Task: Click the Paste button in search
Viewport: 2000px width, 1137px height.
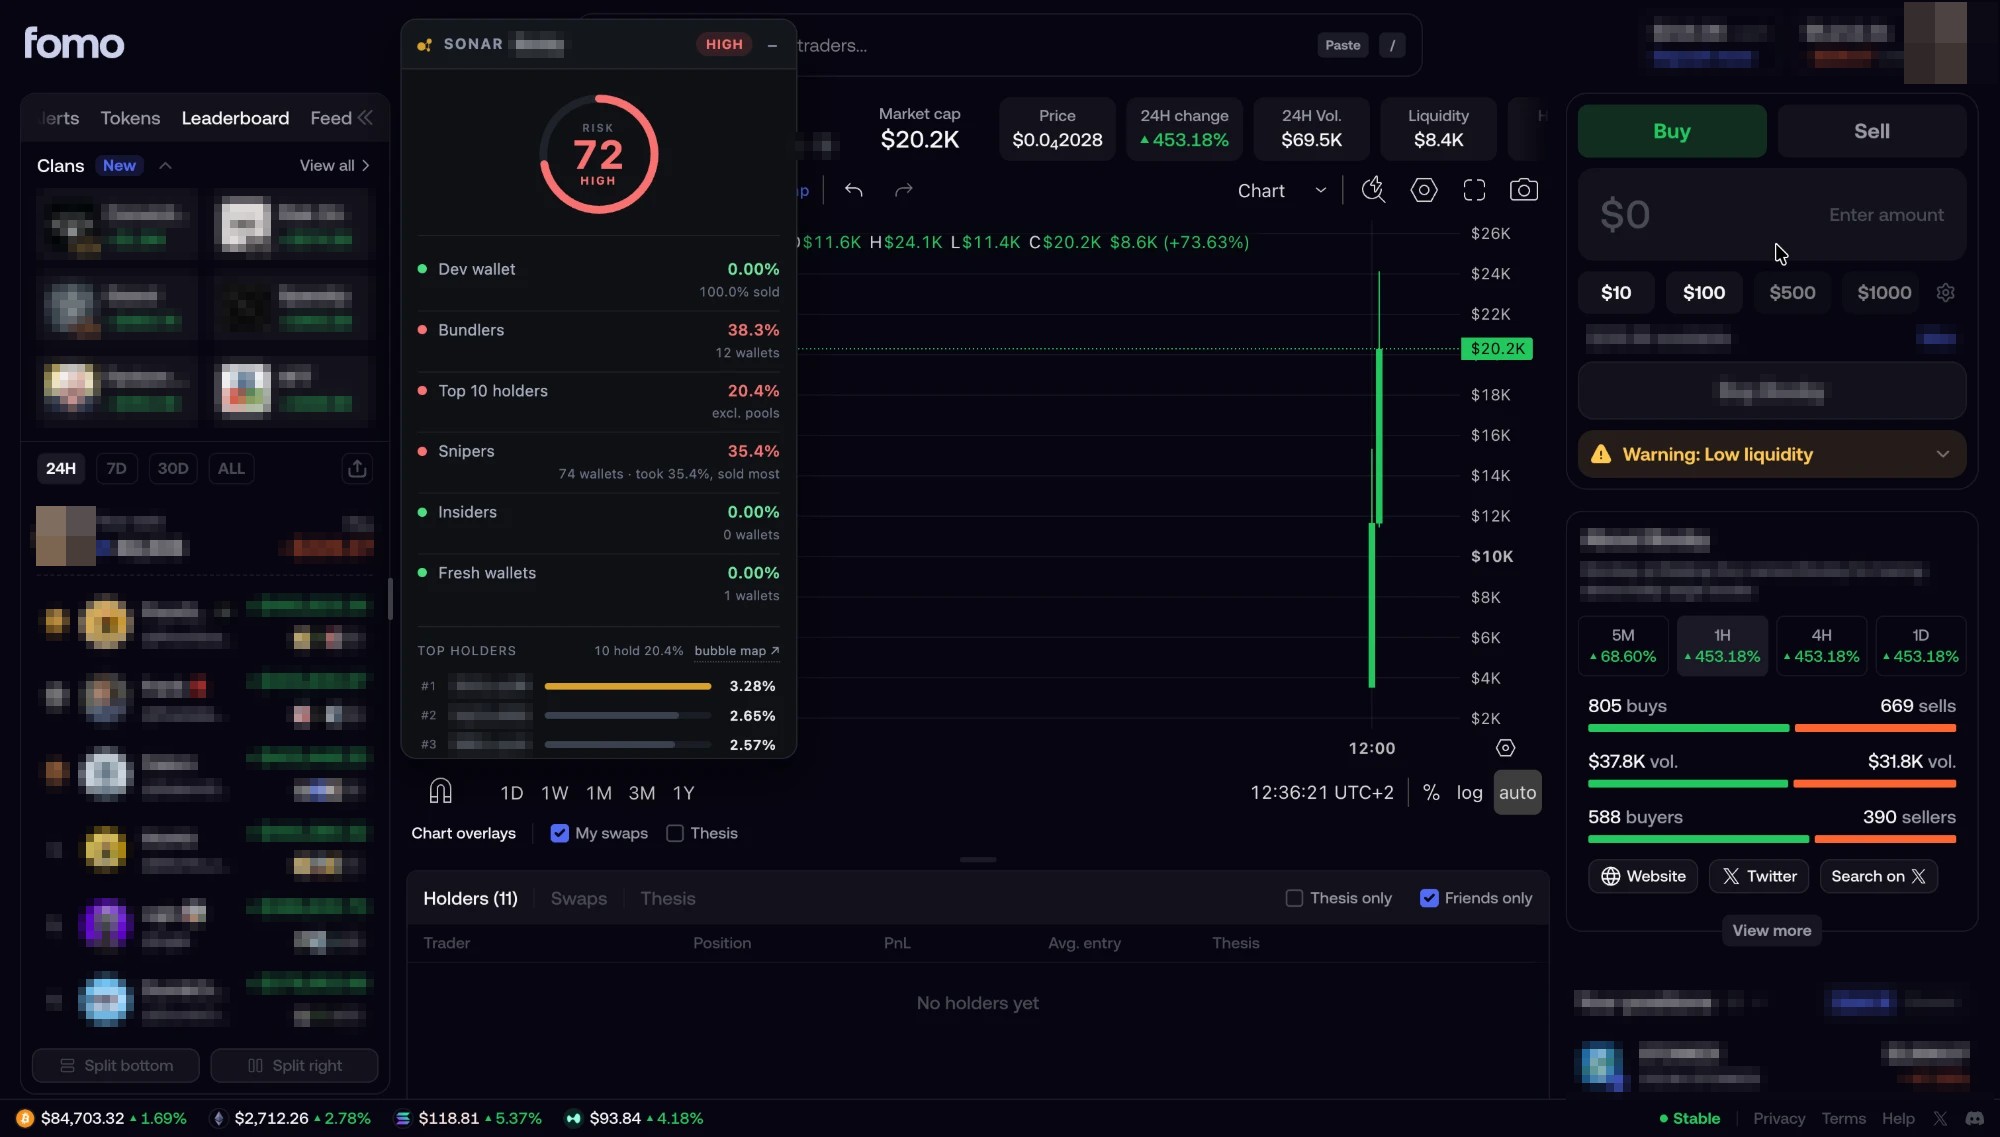Action: [x=1343, y=45]
